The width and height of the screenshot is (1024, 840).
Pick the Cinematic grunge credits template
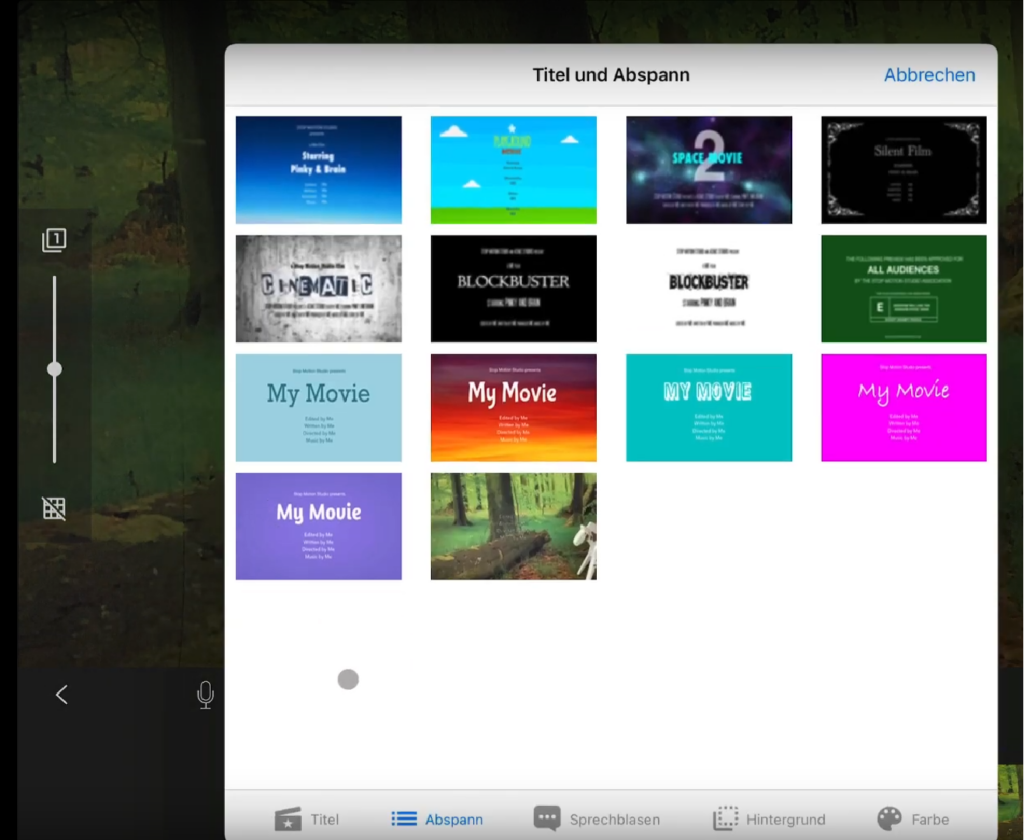pos(318,289)
